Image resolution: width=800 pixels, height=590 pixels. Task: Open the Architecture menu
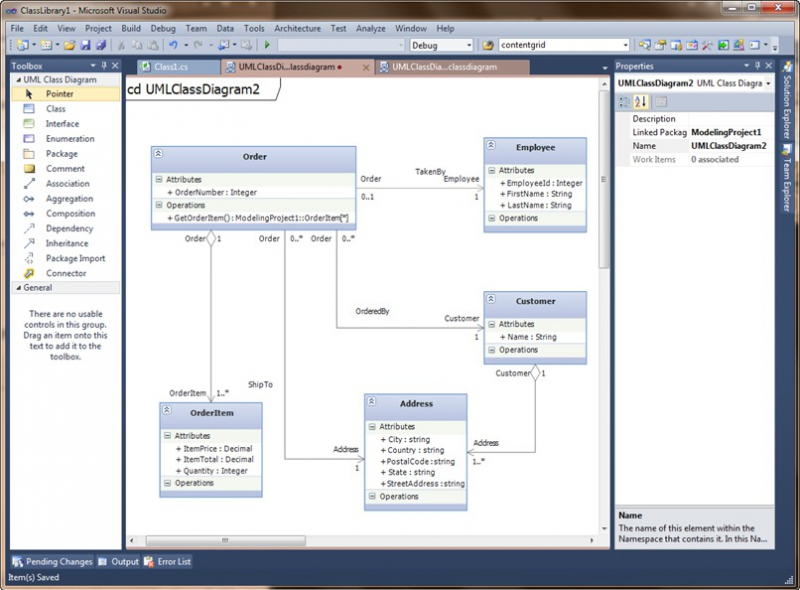pos(297,28)
